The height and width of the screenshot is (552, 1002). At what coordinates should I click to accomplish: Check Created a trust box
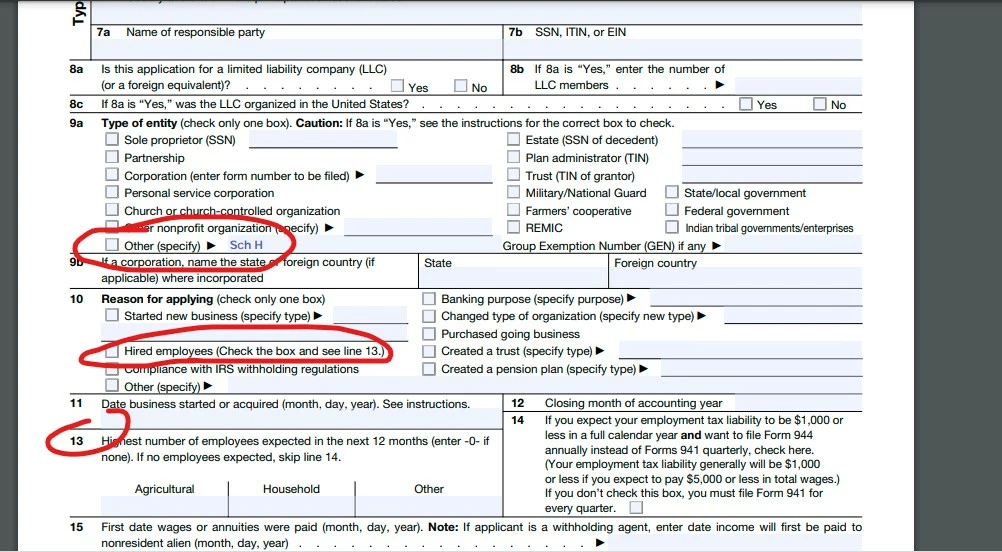point(429,351)
